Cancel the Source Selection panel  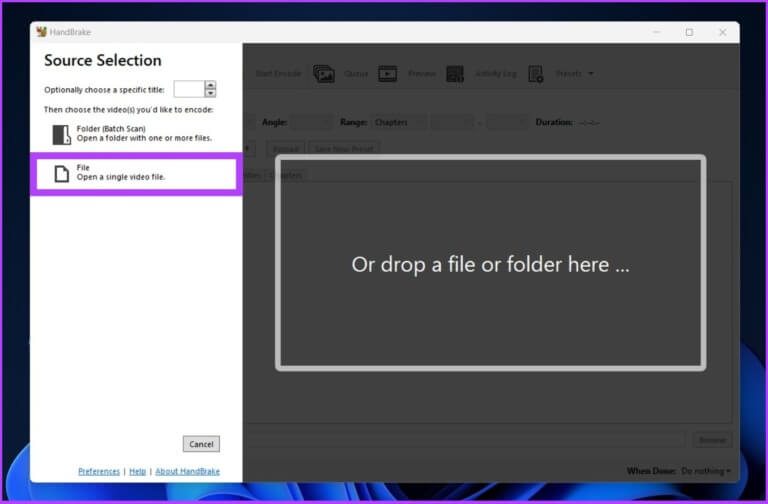201,444
